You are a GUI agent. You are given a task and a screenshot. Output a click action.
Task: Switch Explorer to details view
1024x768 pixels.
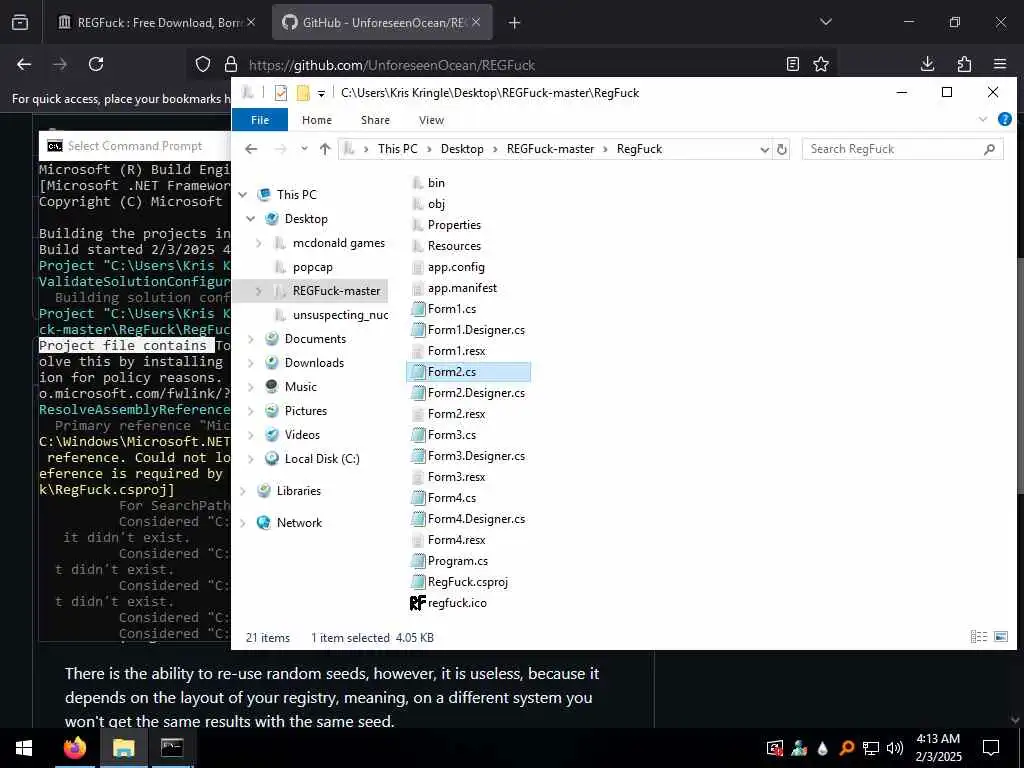coord(978,637)
